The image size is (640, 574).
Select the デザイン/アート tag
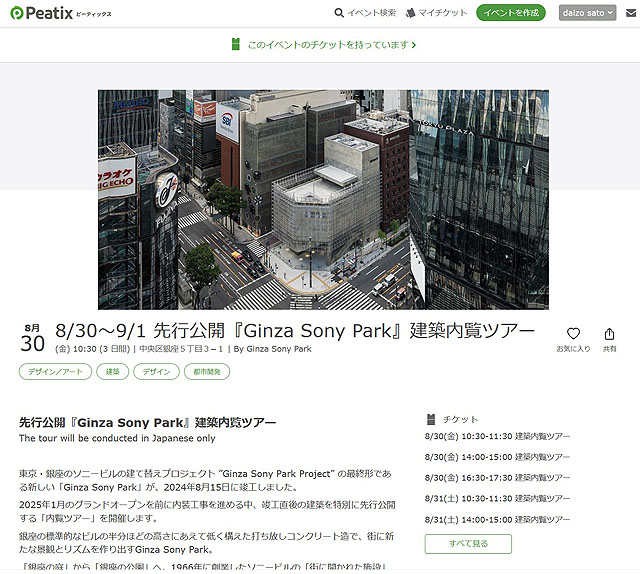[x=55, y=372]
